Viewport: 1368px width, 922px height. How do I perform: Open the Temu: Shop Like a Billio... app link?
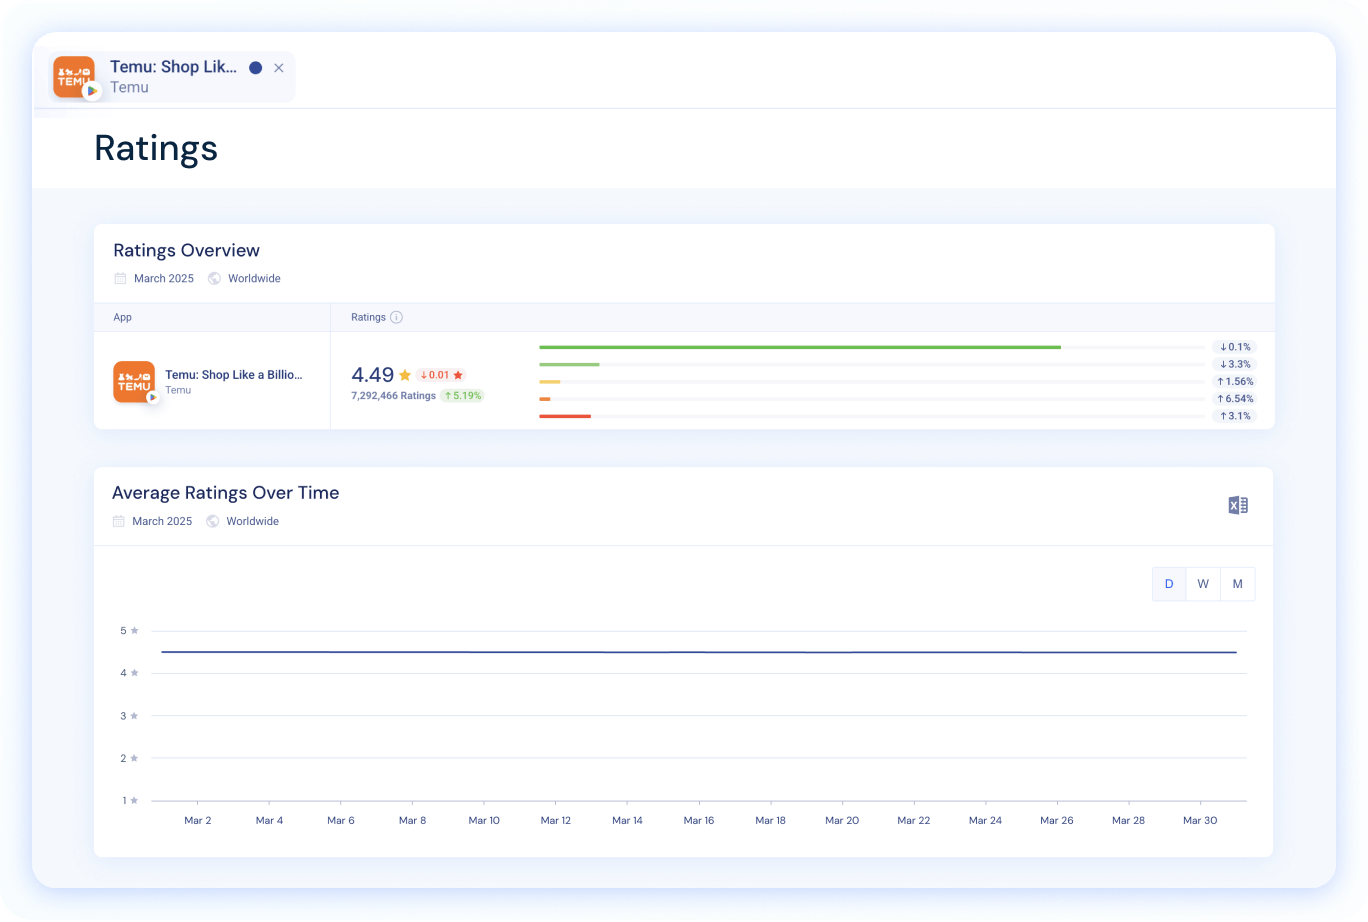(234, 375)
